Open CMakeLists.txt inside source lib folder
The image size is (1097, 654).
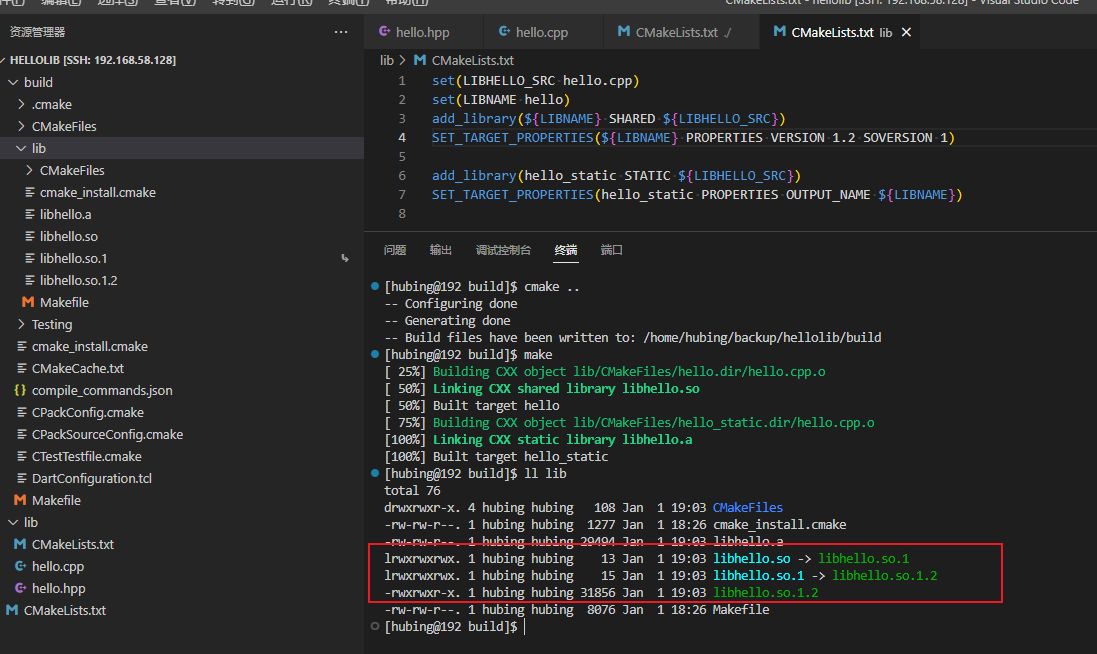coord(73,545)
